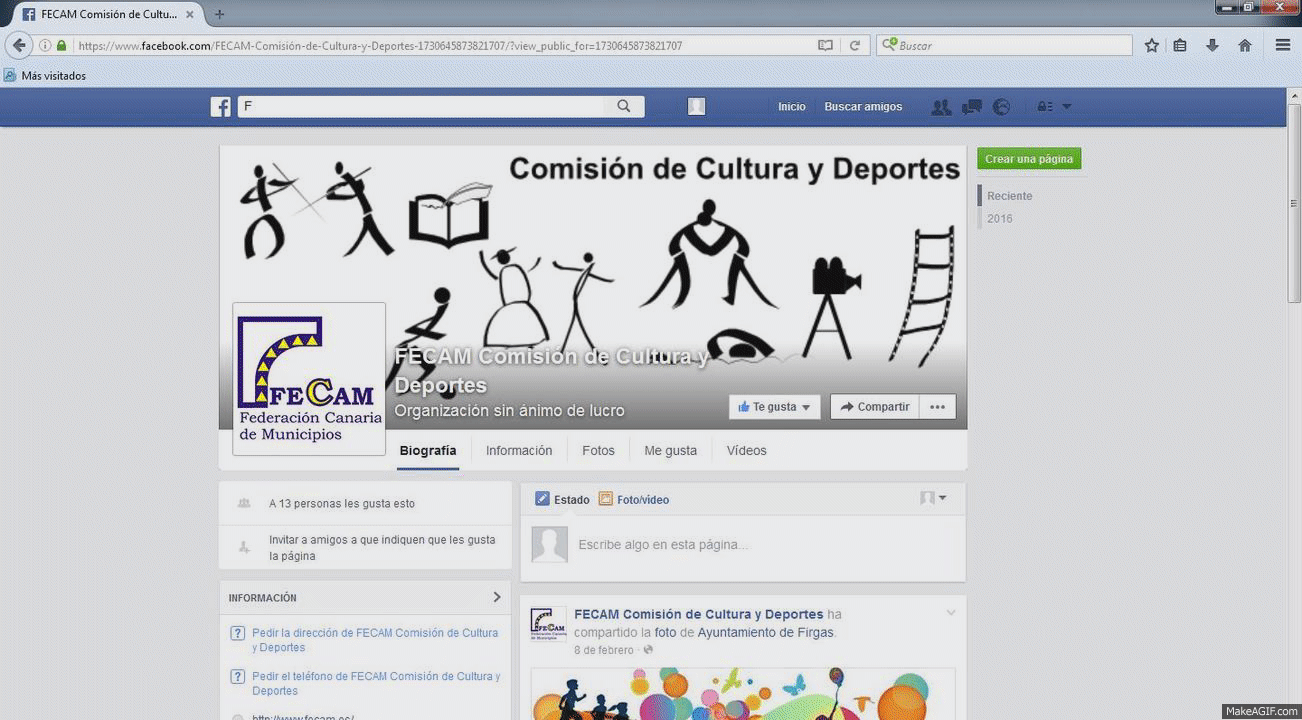
Task: Click the invite friends icon in sidebar
Action: 244,547
